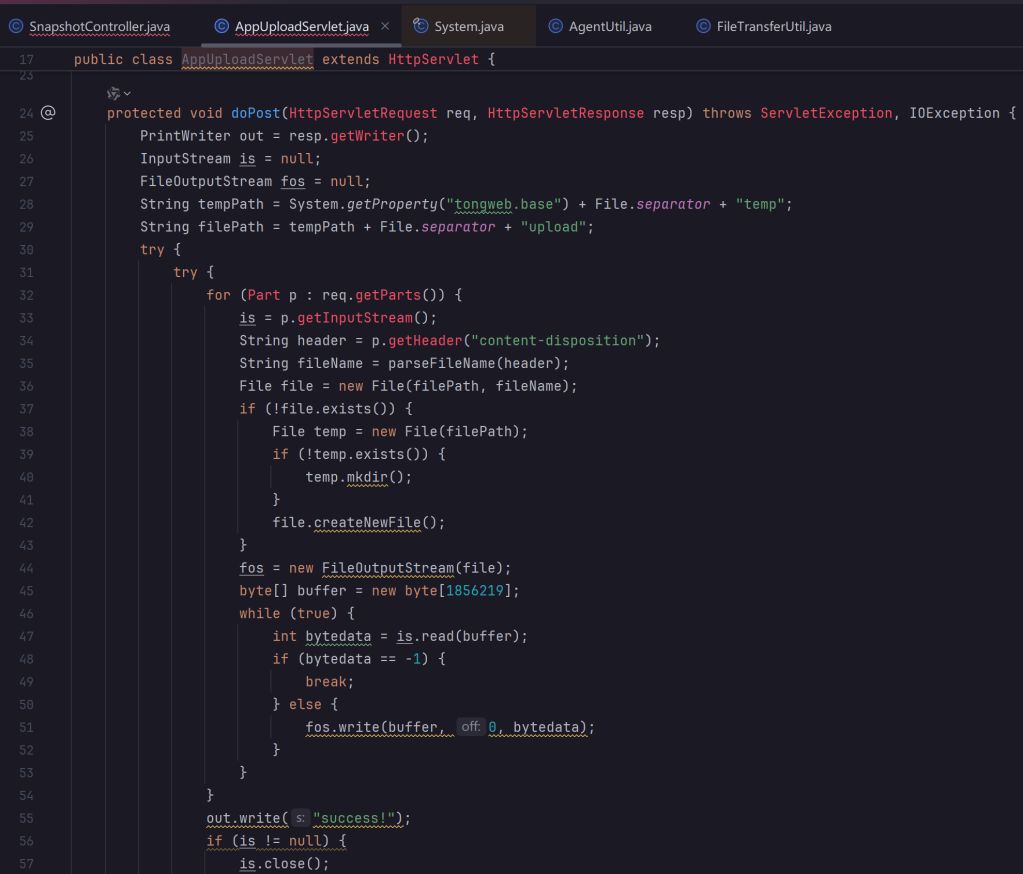Open the FileTransferUtil.java tab
The height and width of the screenshot is (874, 1023).
(x=773, y=26)
